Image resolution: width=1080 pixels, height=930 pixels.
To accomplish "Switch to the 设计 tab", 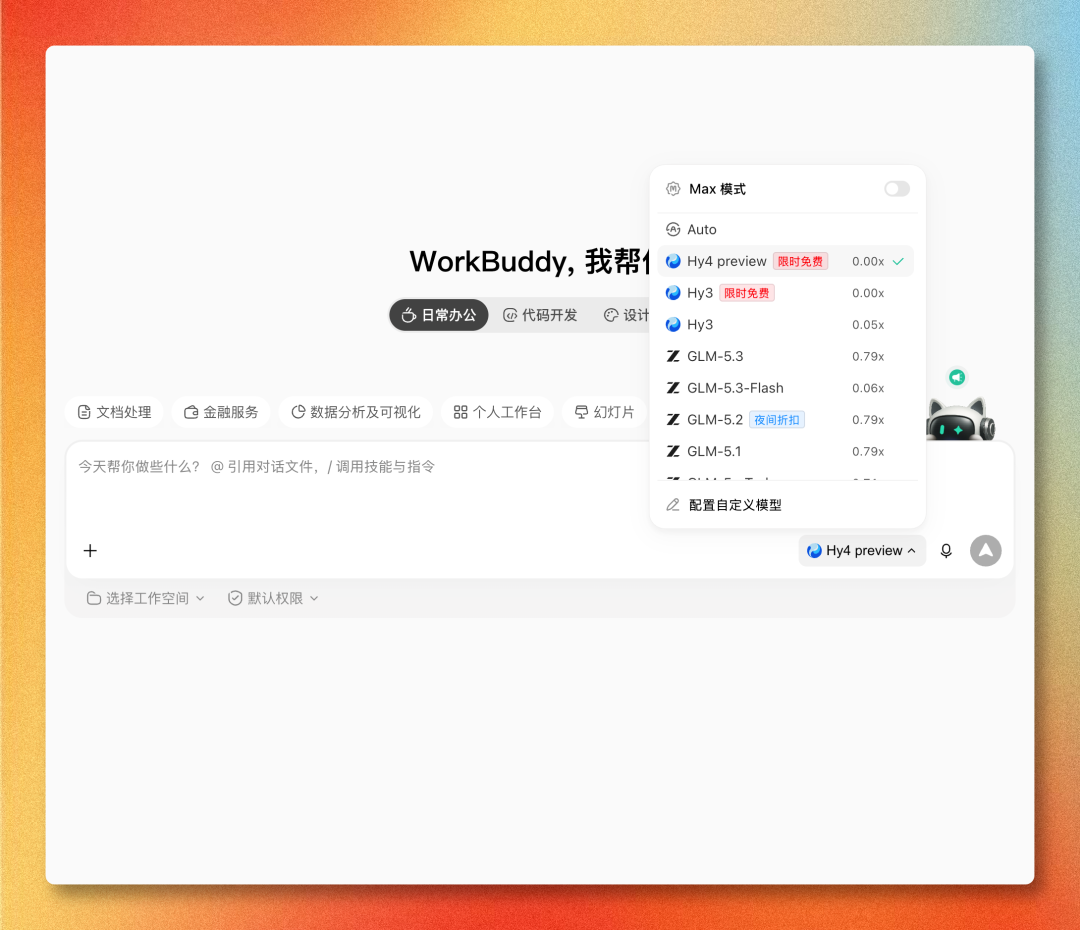I will tap(626, 315).
